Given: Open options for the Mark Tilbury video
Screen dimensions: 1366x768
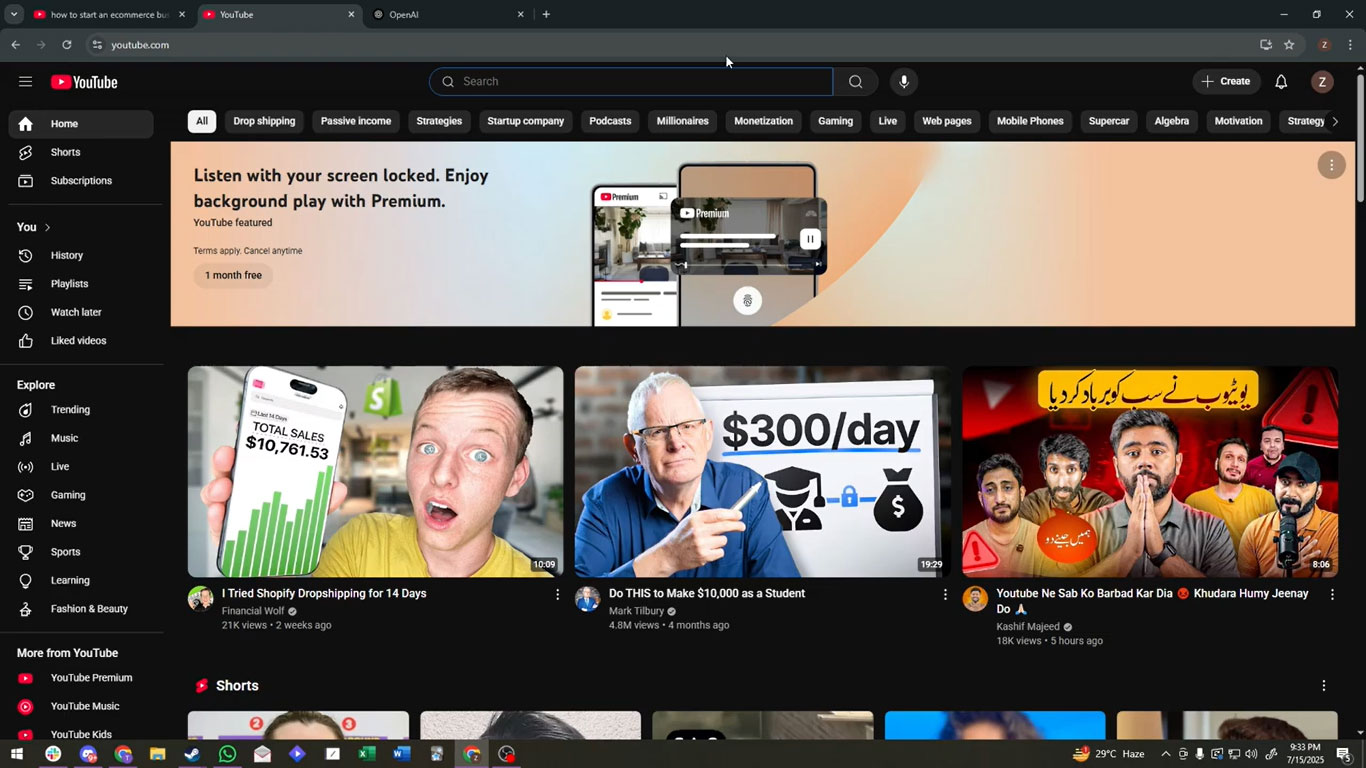Looking at the screenshot, I should [945, 594].
